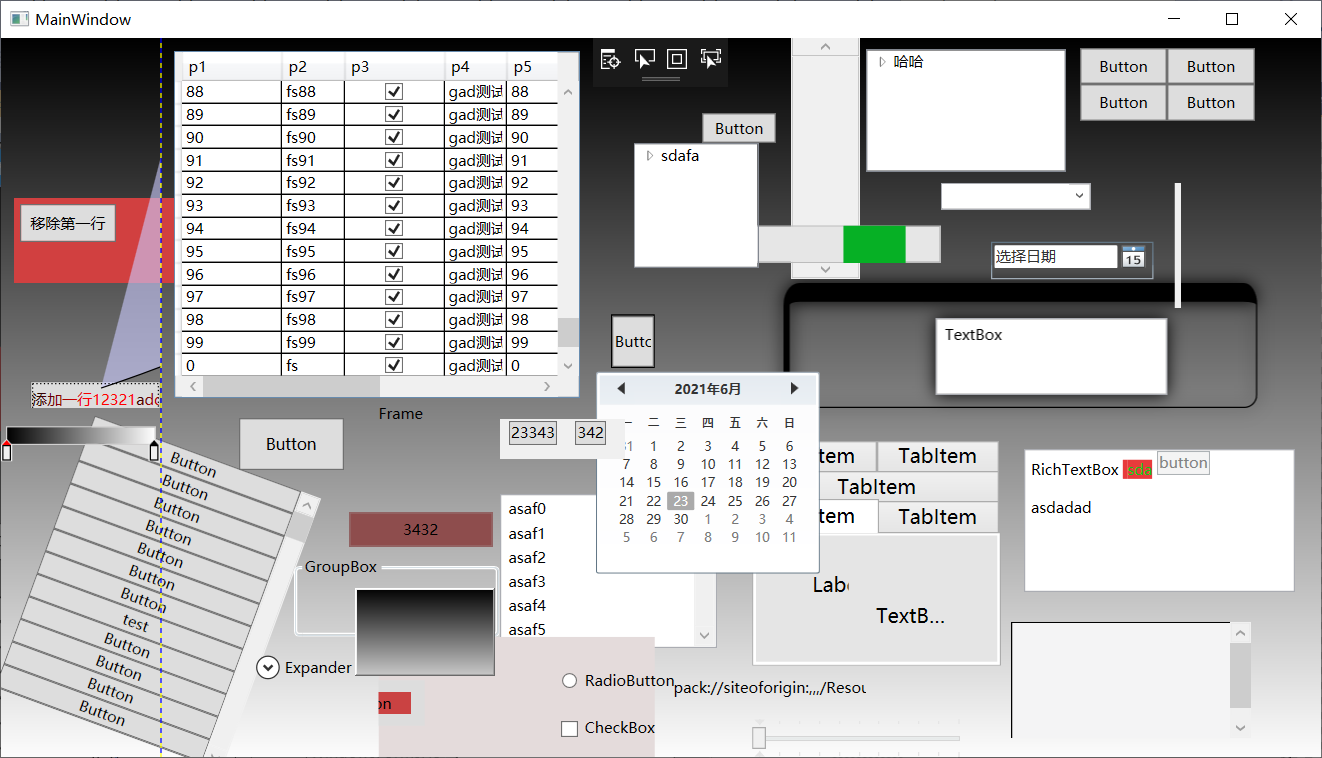Toggle the checkbox in the fs99 row
This screenshot has width=1322, height=758.
tap(394, 343)
